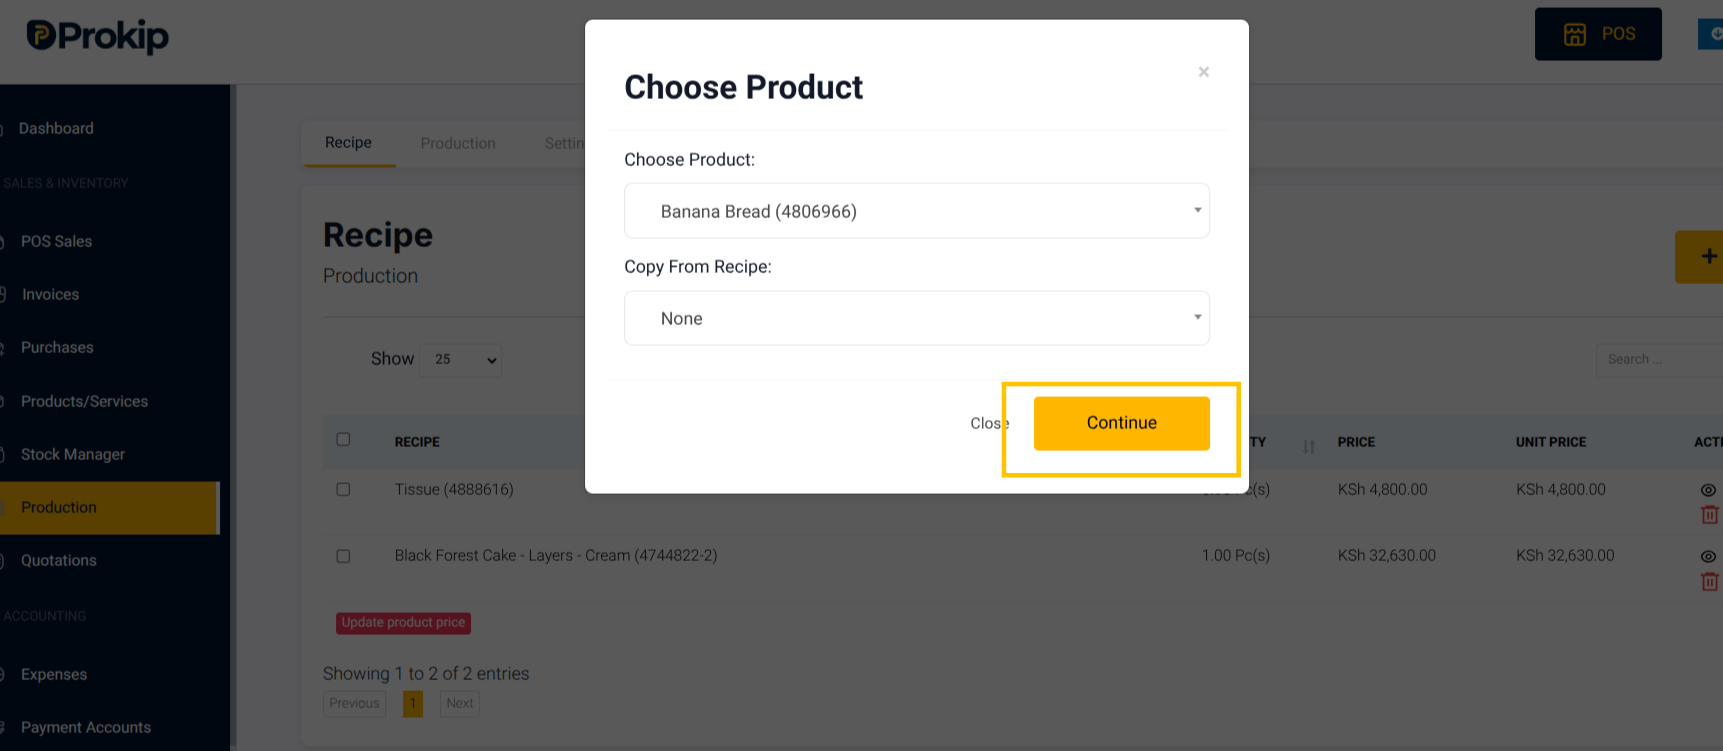Viewport: 1723px width, 751px height.
Task: Open Stock Manager in the sidebar
Action: tap(73, 454)
